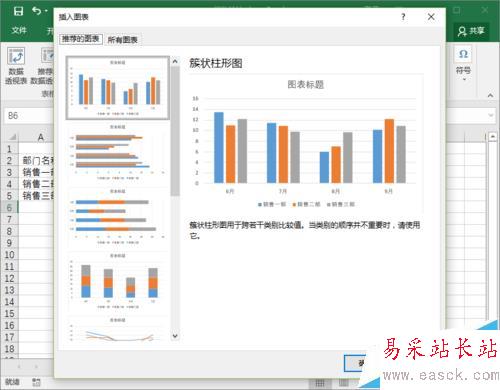Screen dimensions: 500x390
Task: Click the Undo arrow icon
Action: click(x=37, y=11)
